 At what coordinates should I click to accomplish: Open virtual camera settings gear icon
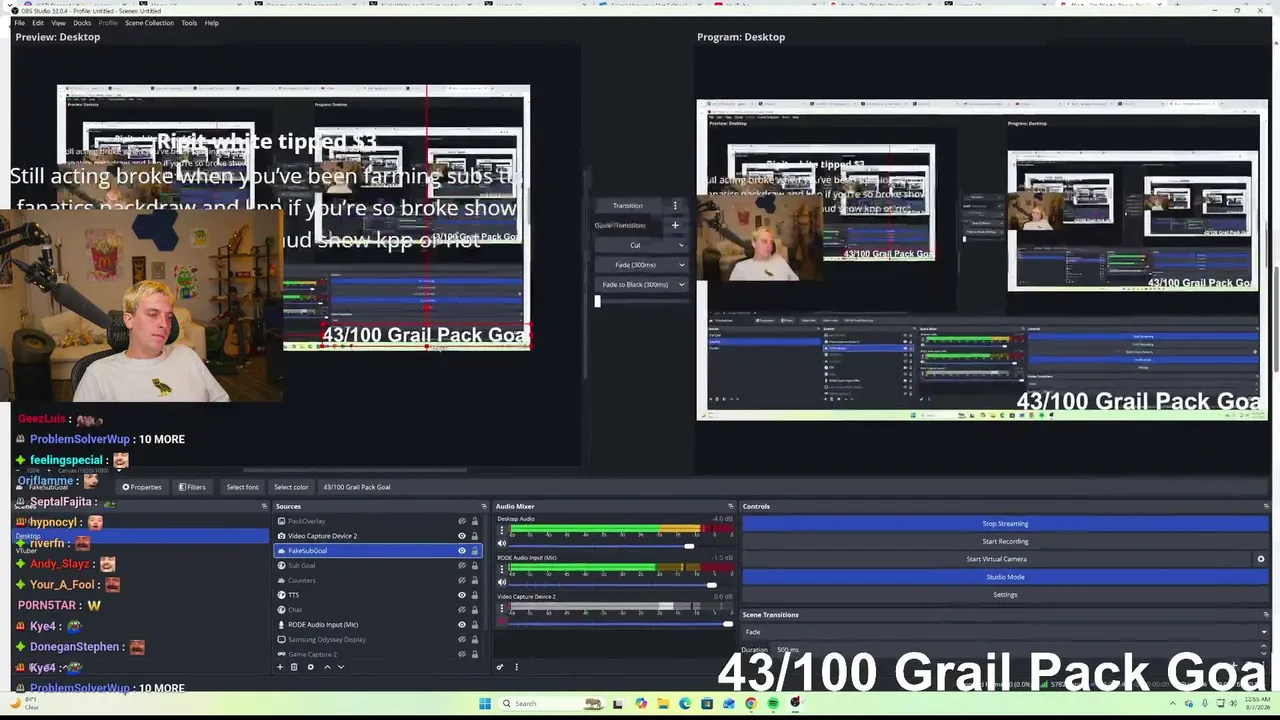click(1261, 559)
